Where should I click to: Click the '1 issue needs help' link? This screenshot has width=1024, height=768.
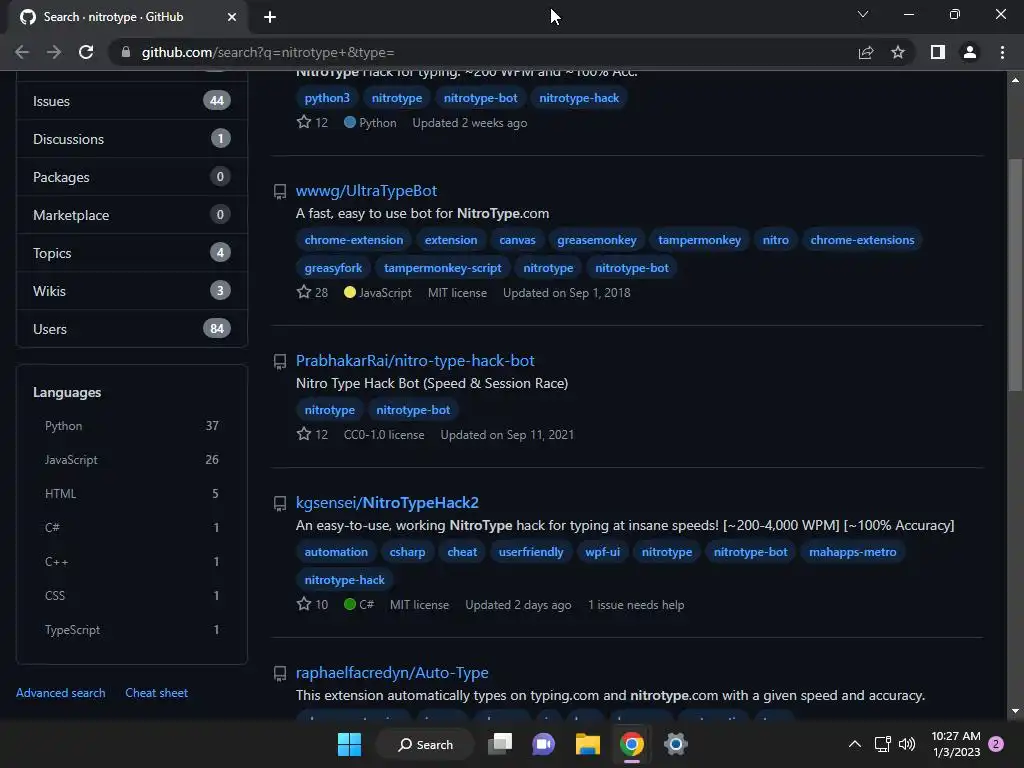[636, 605]
